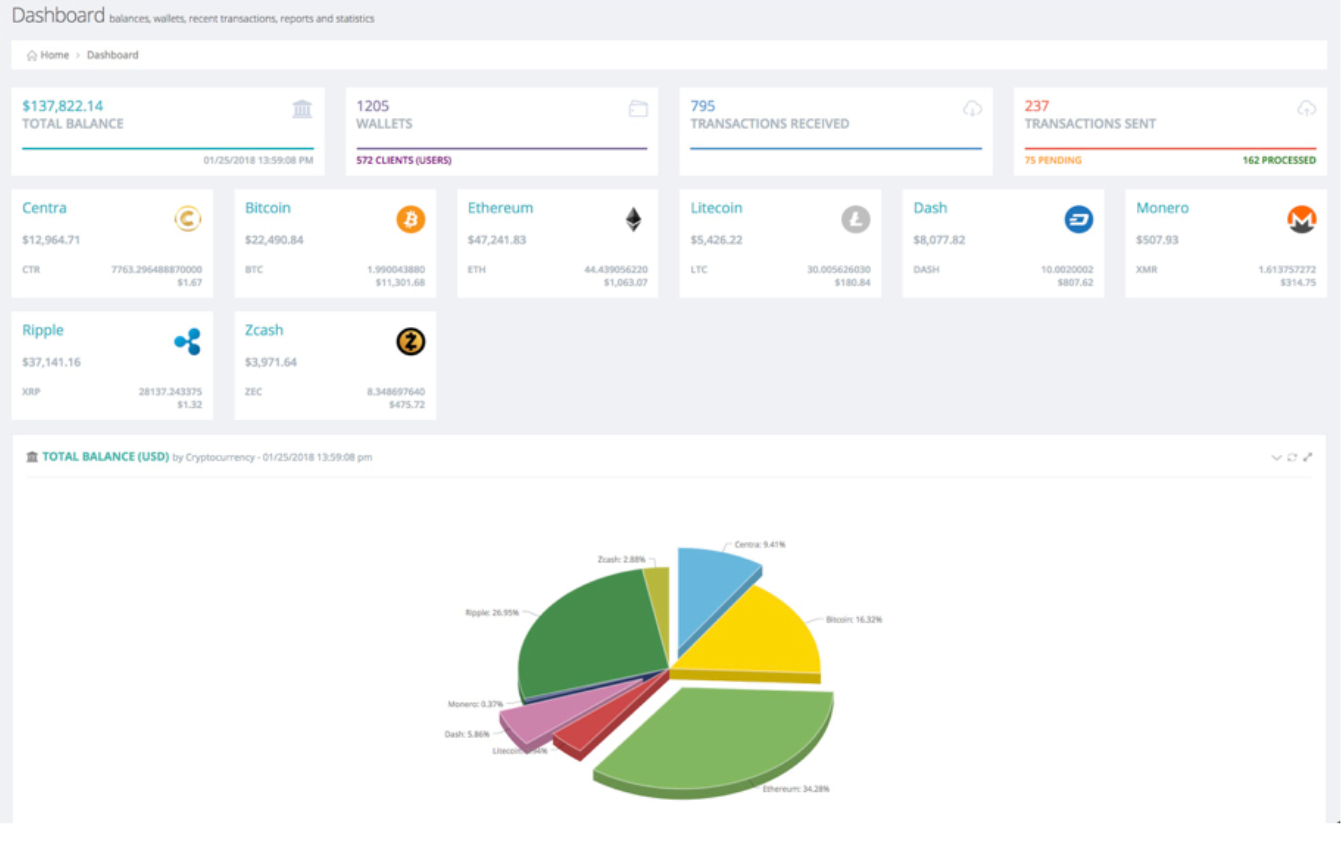Click the Ripple blue logo icon
This screenshot has height=850, width=1344.
(188, 342)
